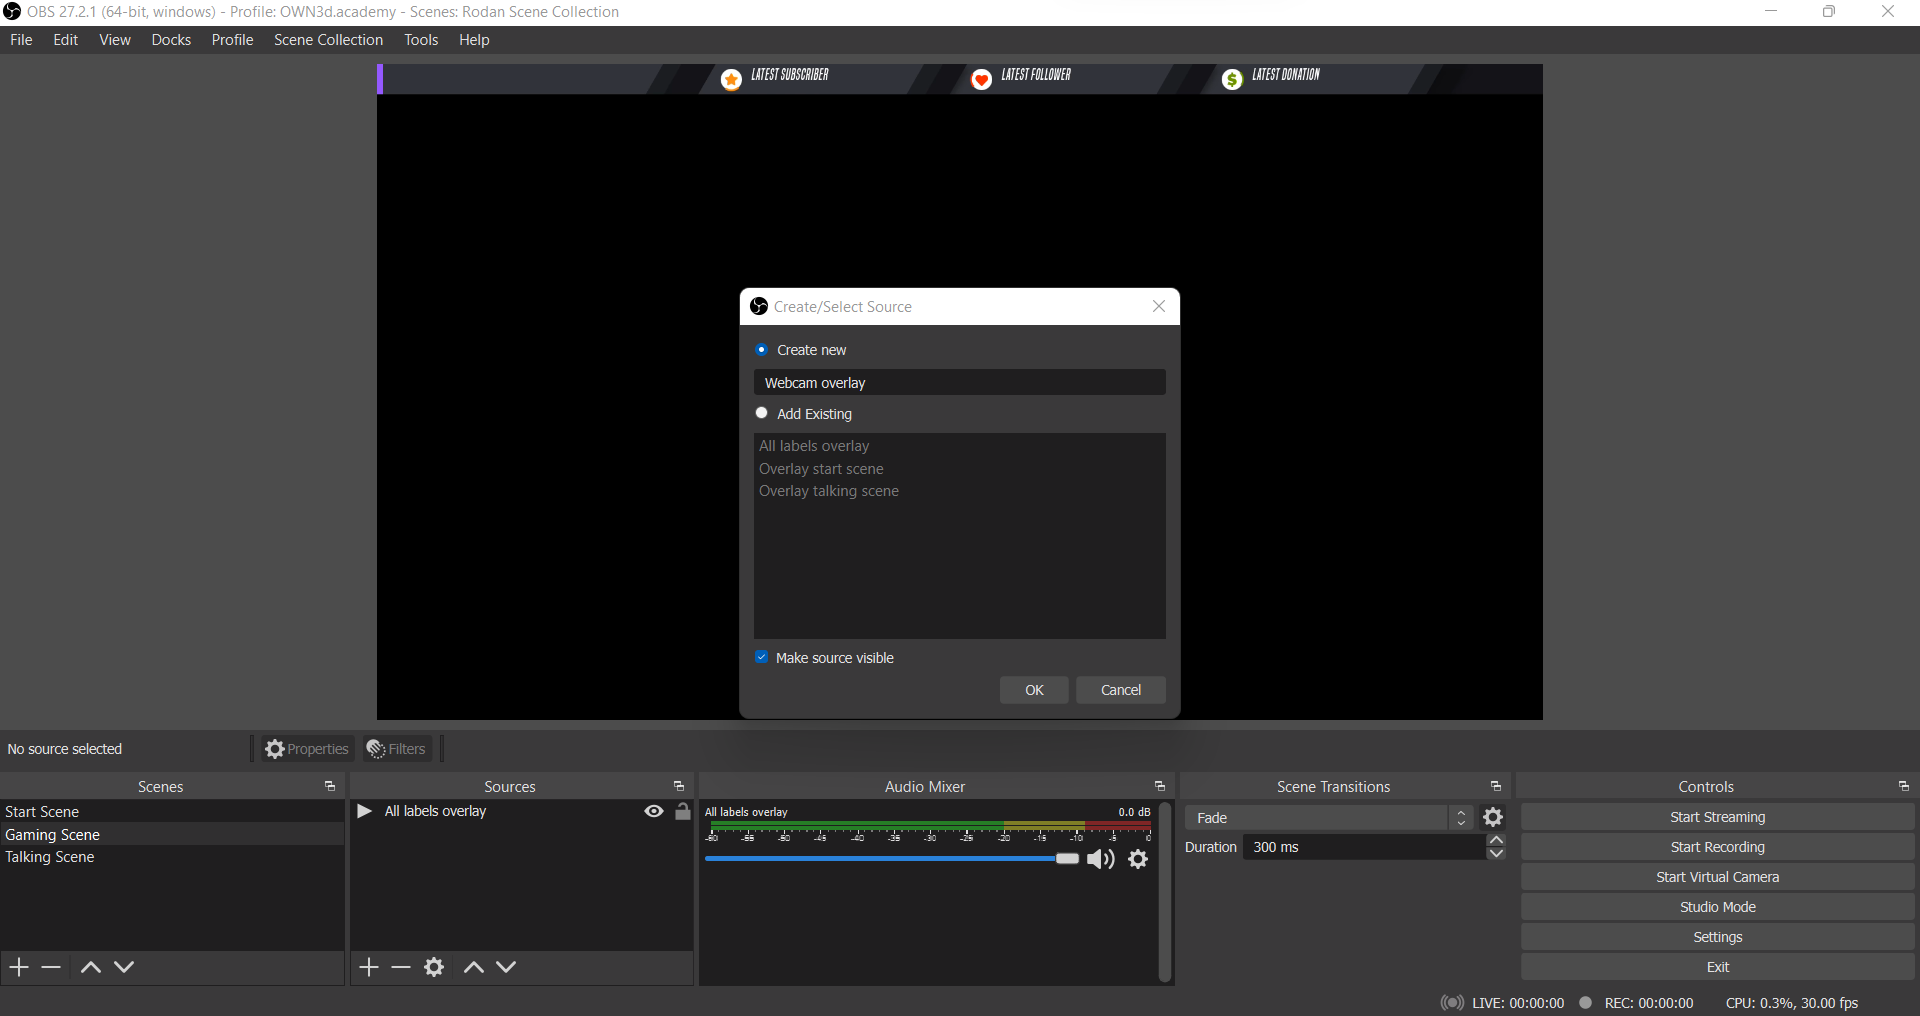Screen dimensions: 1920x1016
Task: Move scene up with arrow icon
Action: pyautogui.click(x=90, y=967)
